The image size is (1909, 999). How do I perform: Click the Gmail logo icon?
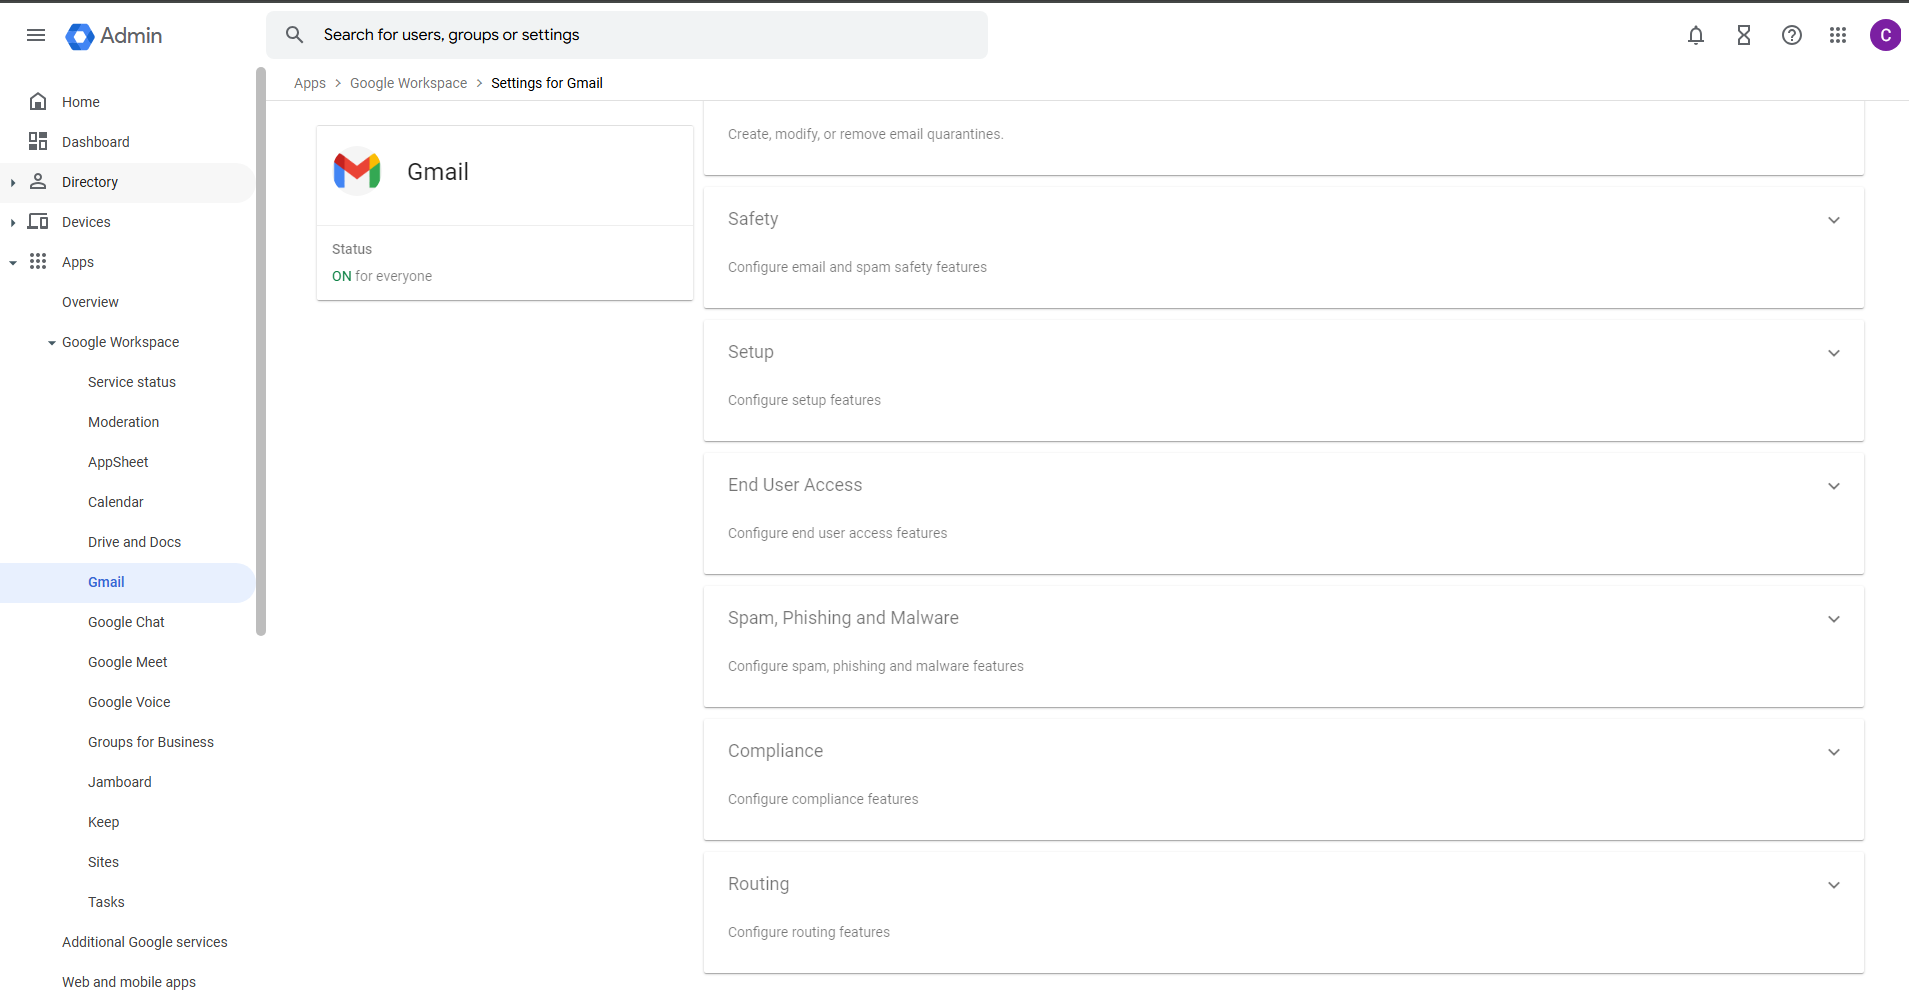(357, 171)
